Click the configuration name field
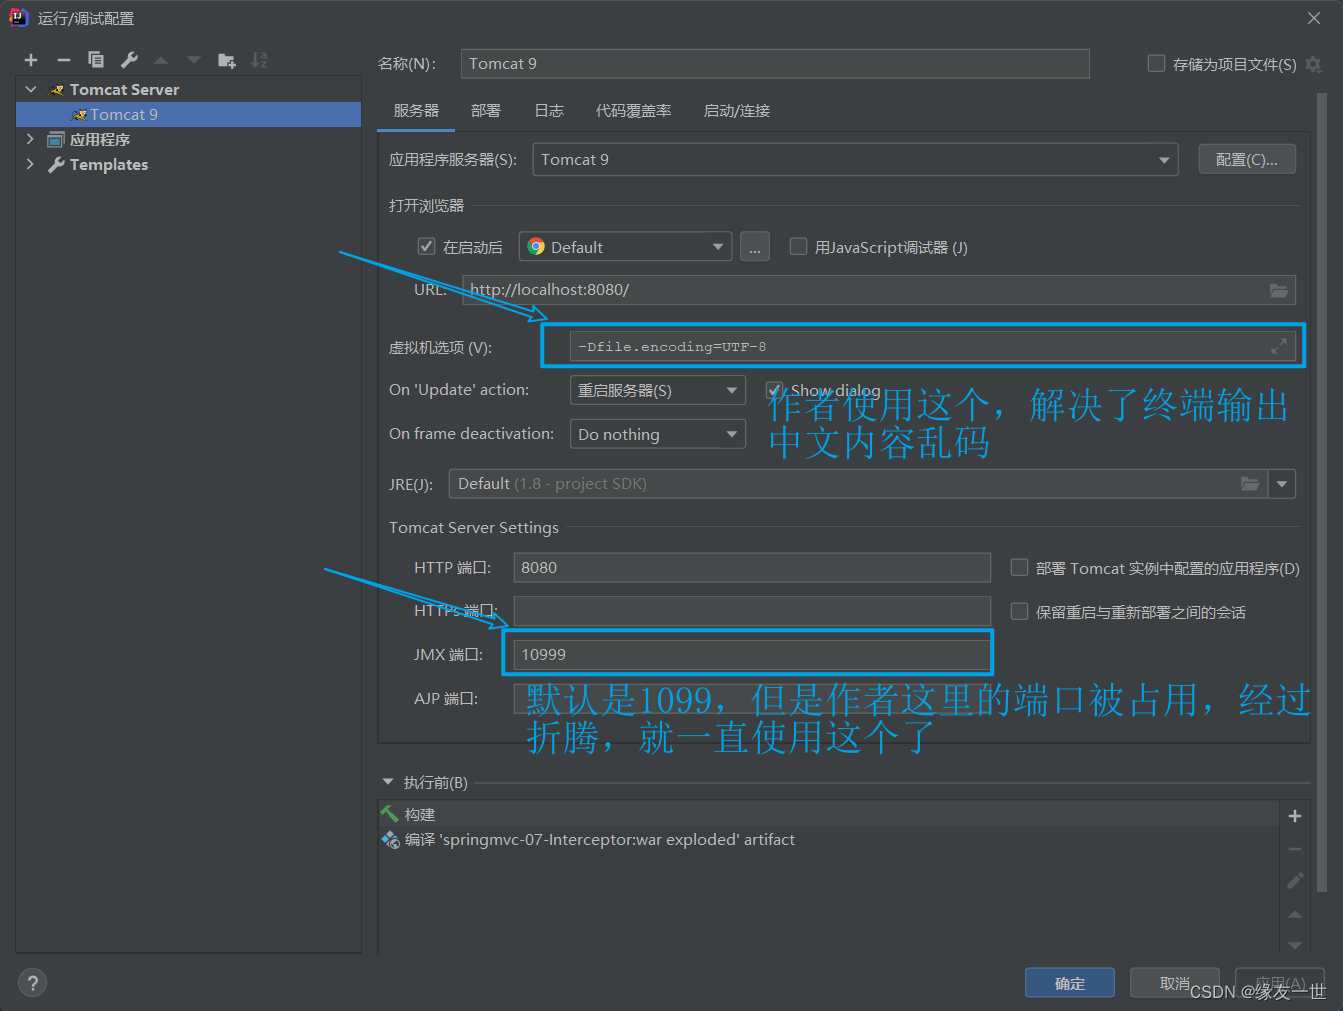Image resolution: width=1343 pixels, height=1011 pixels. [x=775, y=64]
